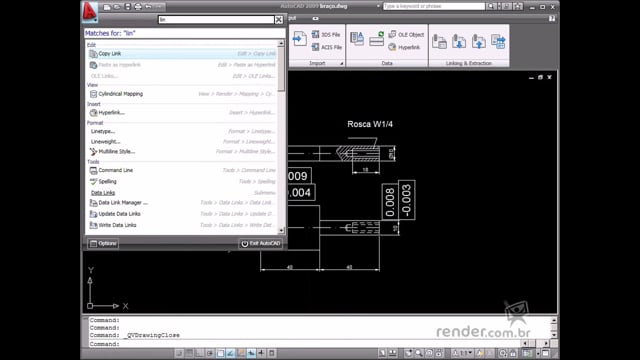
Task: Open the status bar tray menu arrow
Action: click(x=538, y=353)
